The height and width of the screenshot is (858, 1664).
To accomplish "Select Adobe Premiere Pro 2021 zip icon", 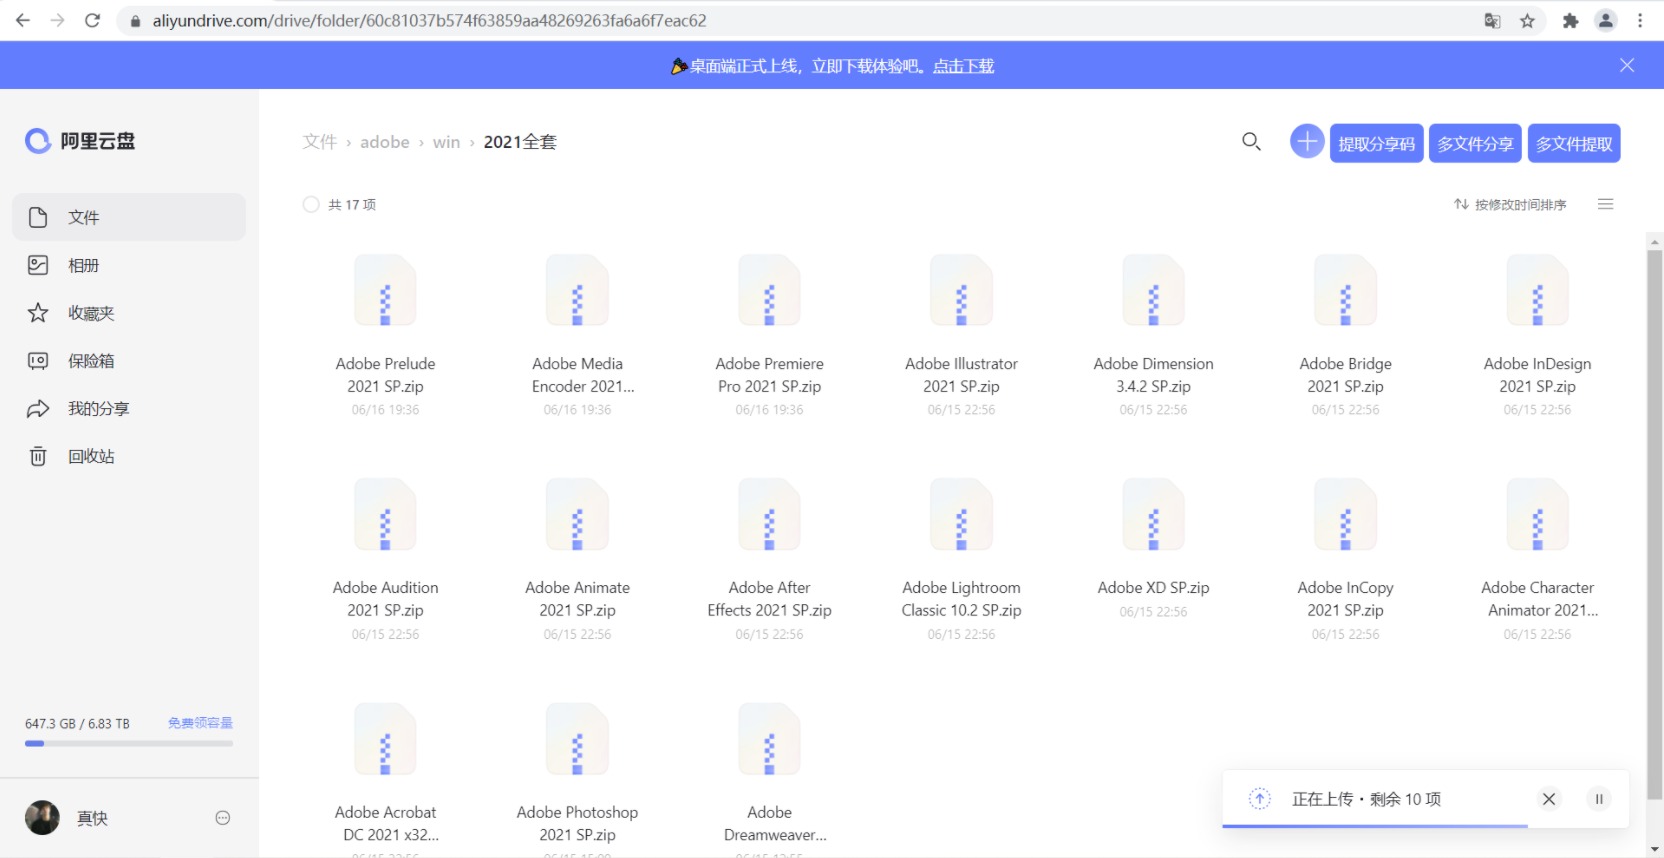I will (769, 291).
